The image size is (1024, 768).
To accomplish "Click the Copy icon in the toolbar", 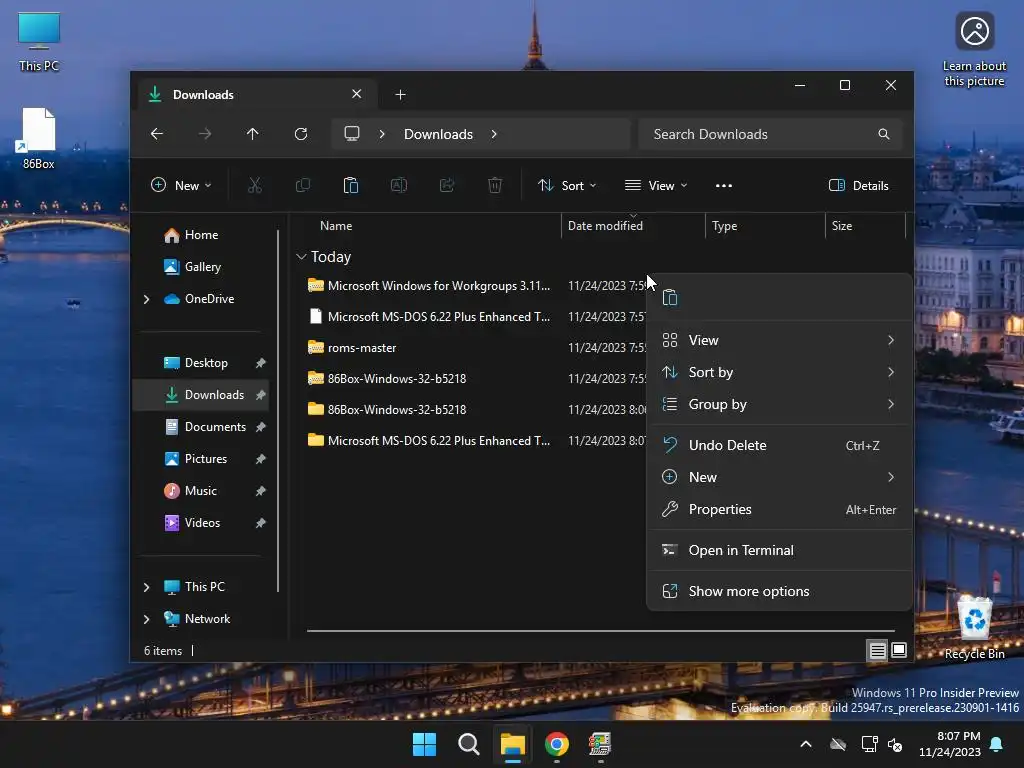I will pyautogui.click(x=302, y=185).
